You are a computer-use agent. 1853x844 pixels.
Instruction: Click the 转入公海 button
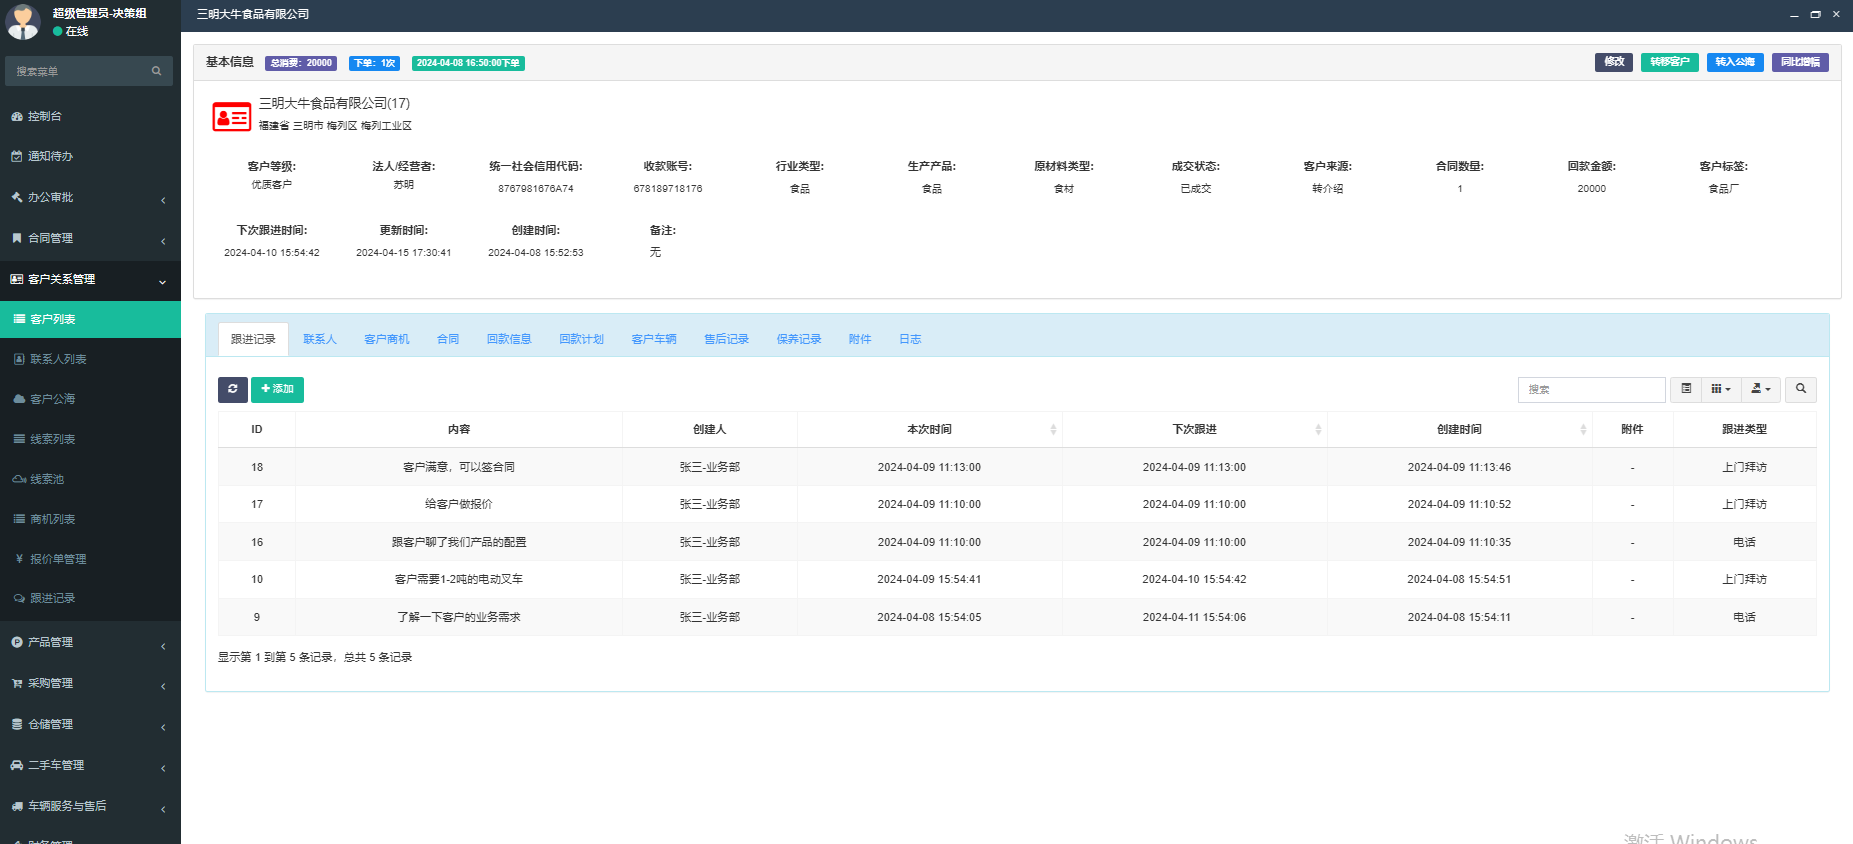pyautogui.click(x=1734, y=62)
